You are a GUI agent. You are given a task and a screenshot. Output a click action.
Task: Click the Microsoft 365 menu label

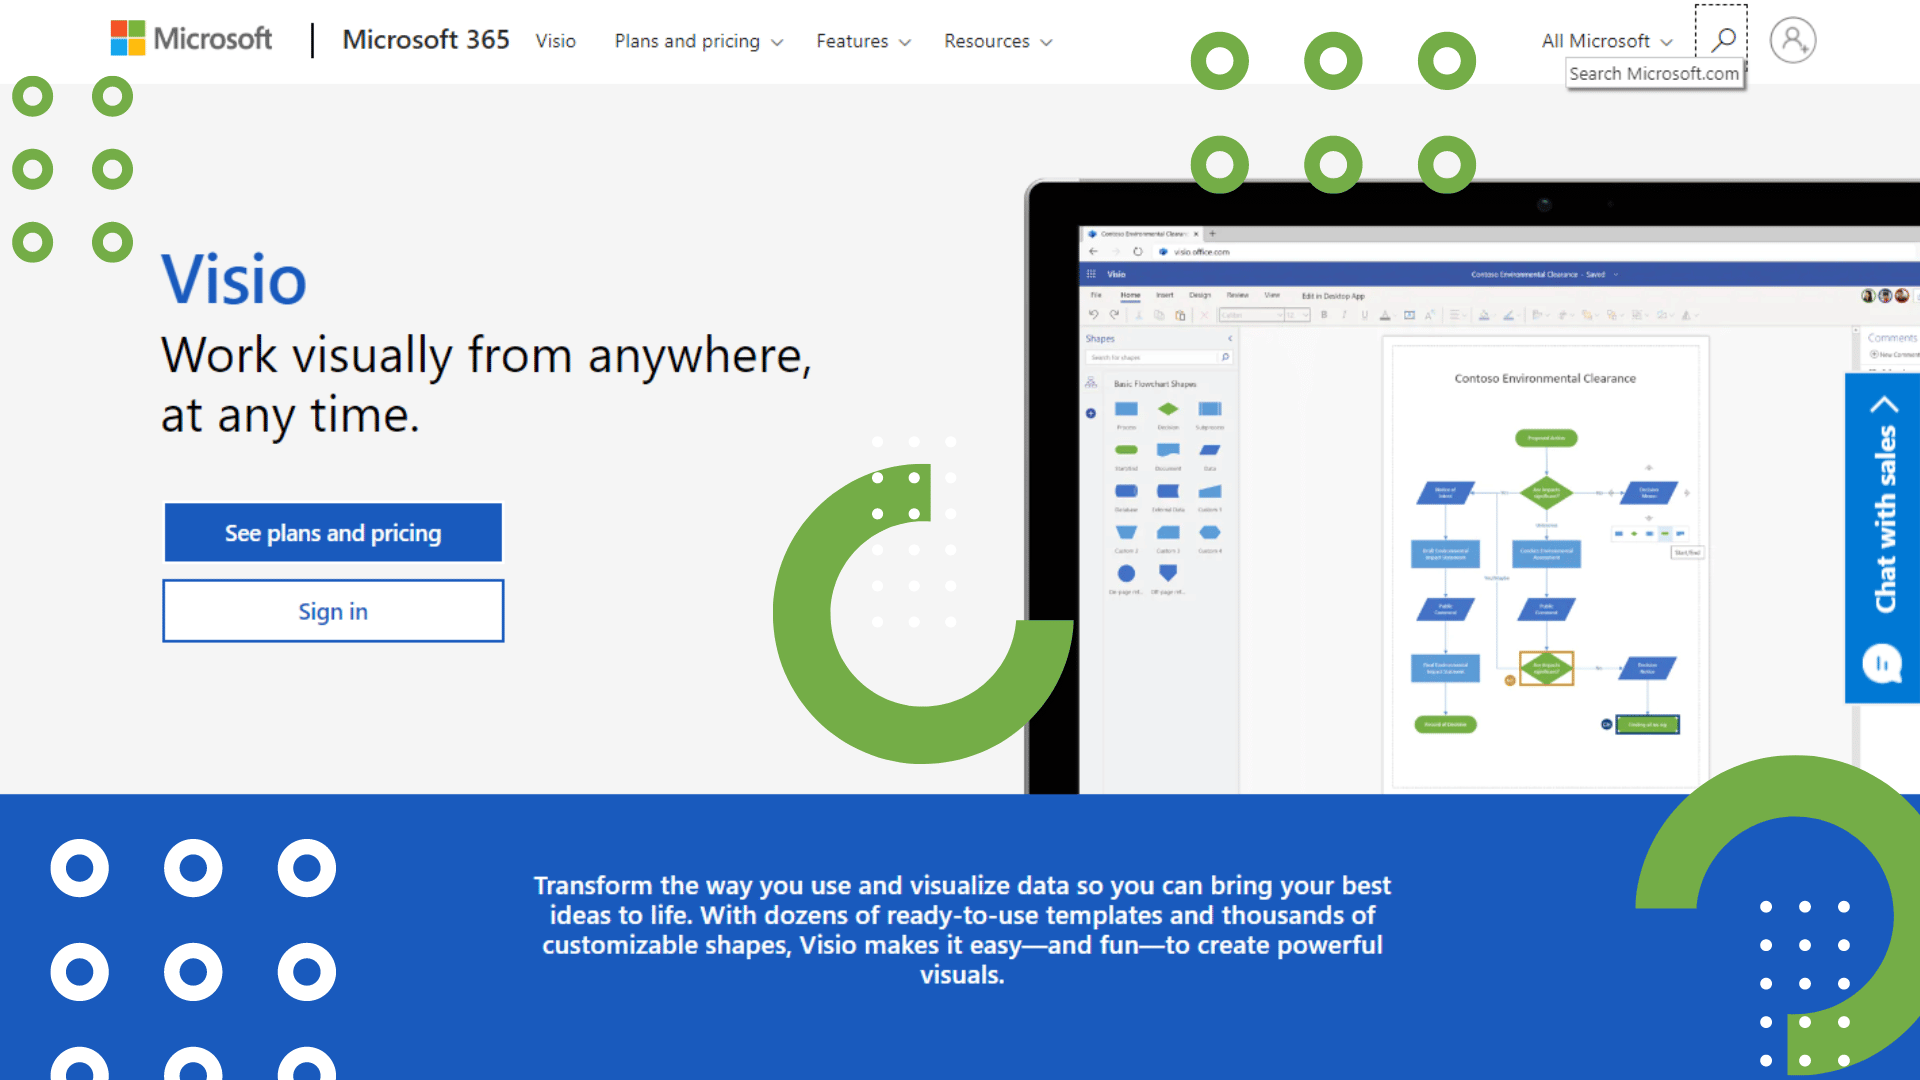[x=426, y=40]
